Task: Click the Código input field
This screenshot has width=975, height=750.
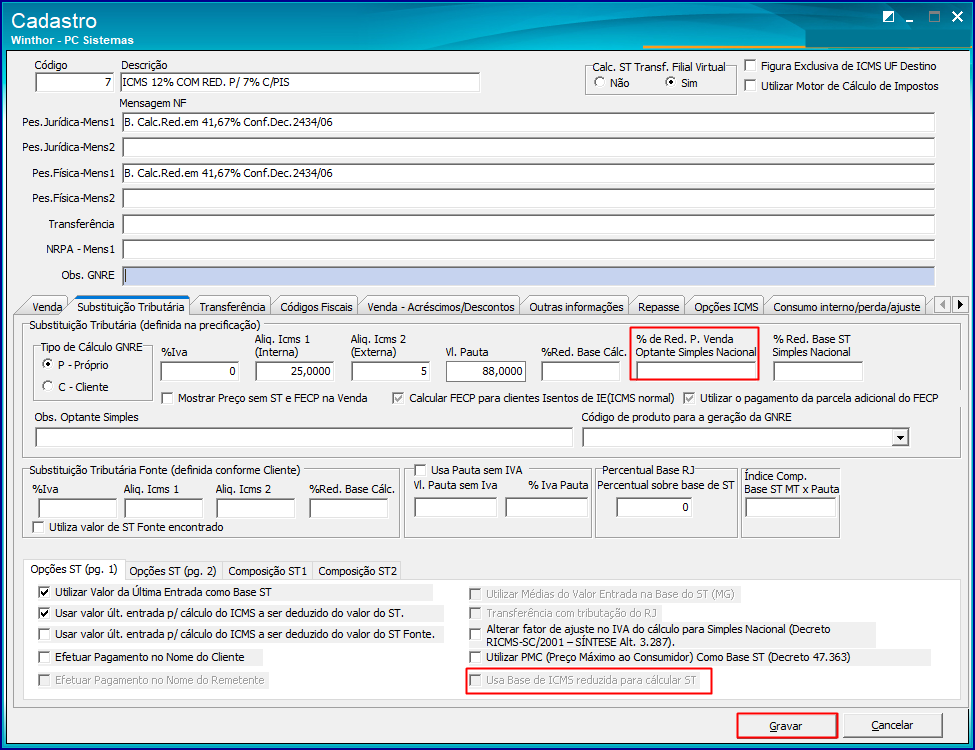Action: (x=75, y=82)
